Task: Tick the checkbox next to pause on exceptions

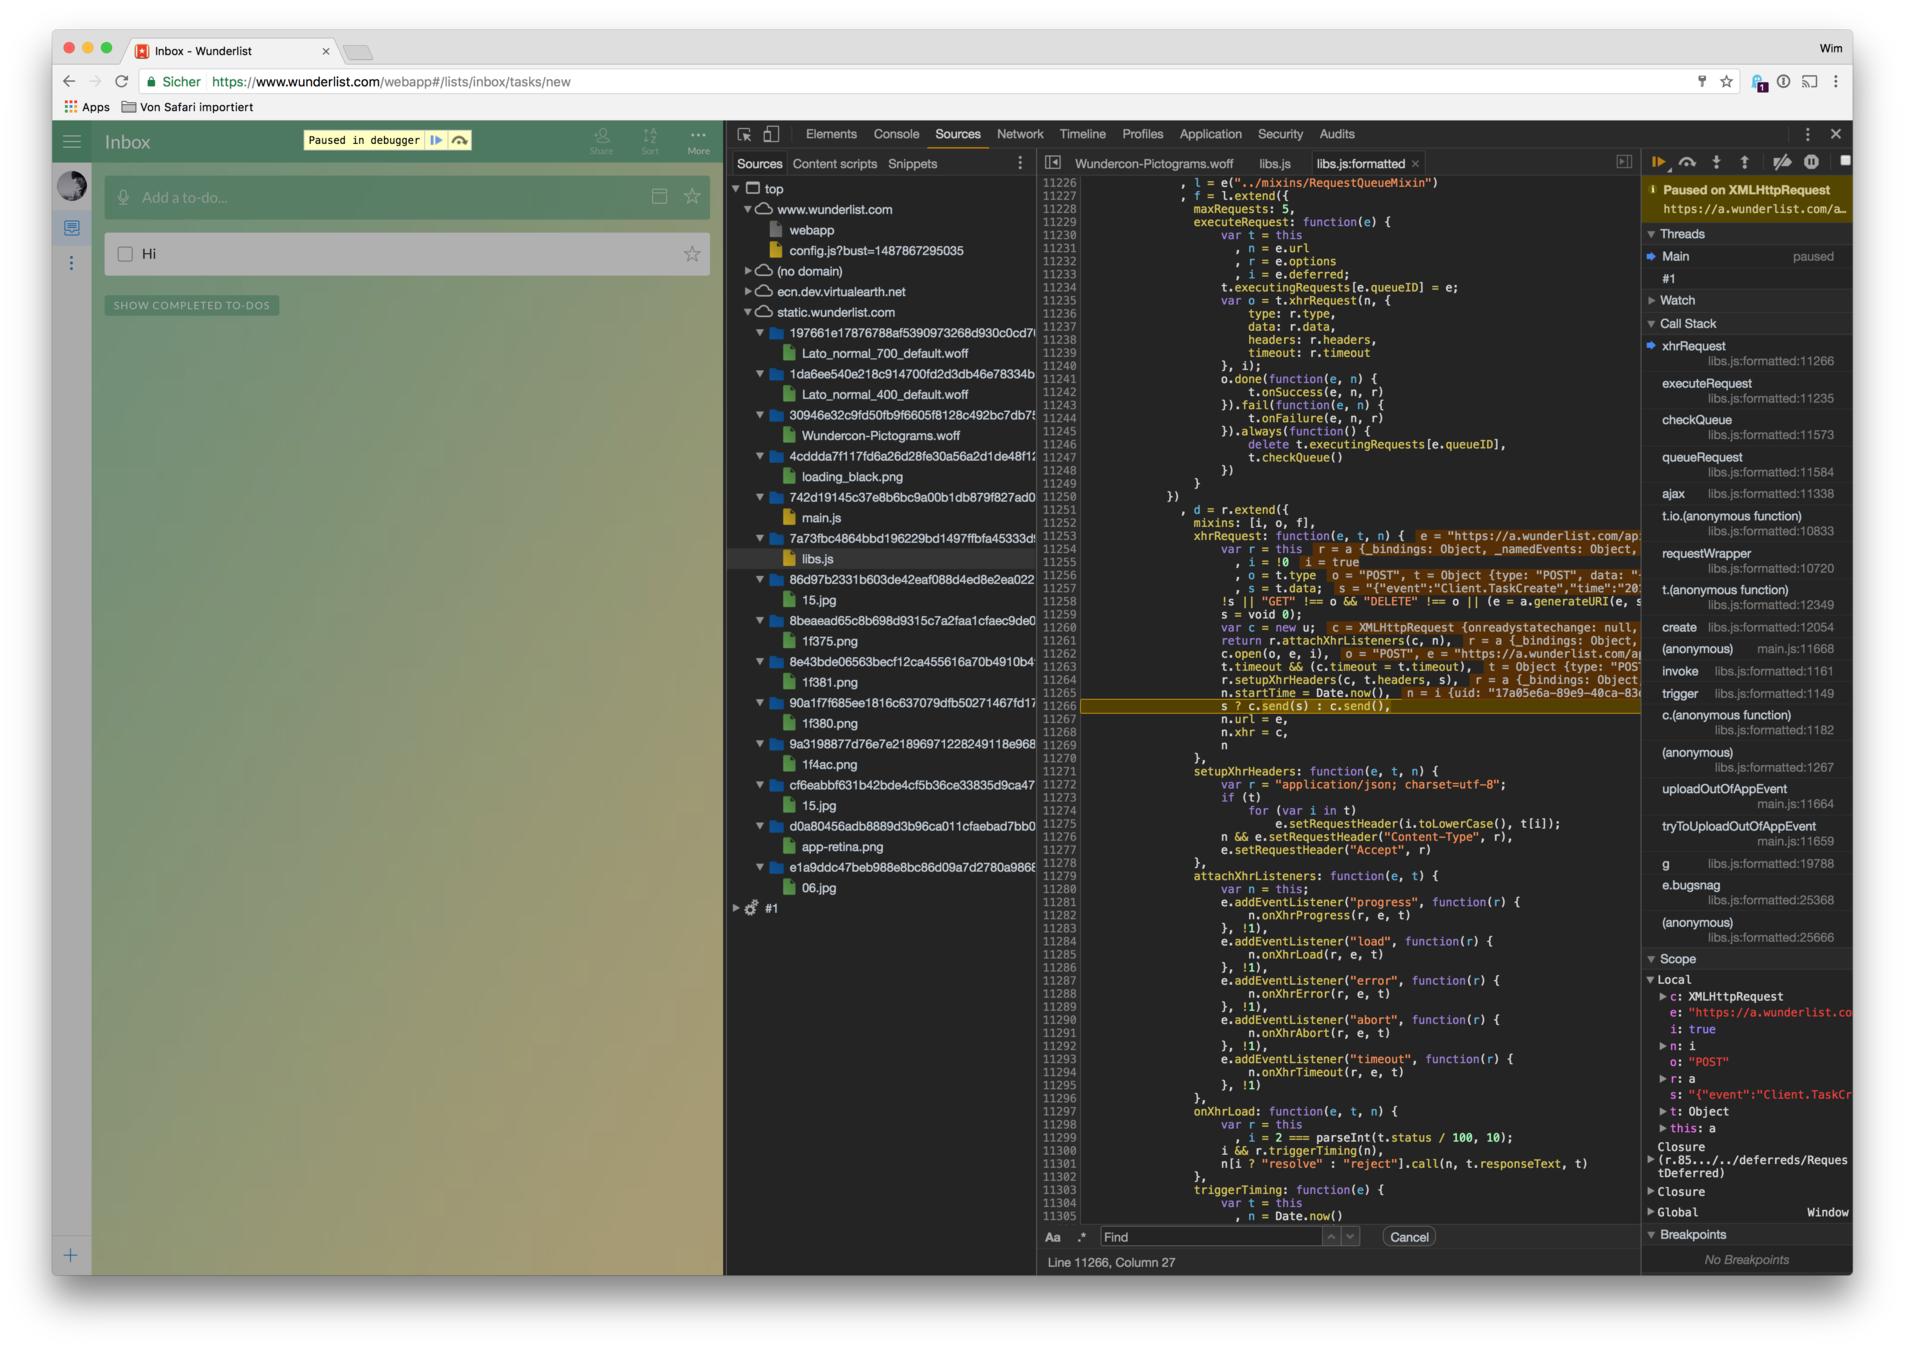Action: pyautogui.click(x=1845, y=161)
